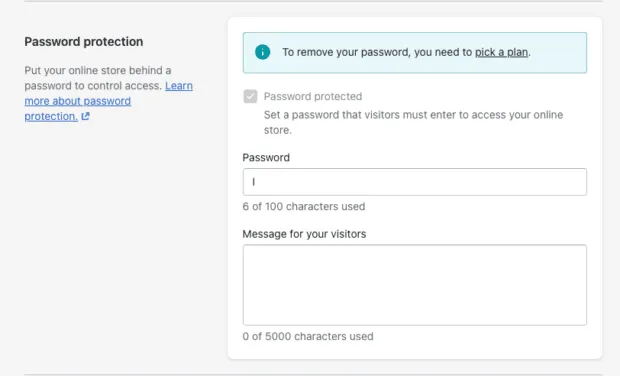Click the 'Password protected' checkbox label
This screenshot has width=620, height=376.
(313, 96)
